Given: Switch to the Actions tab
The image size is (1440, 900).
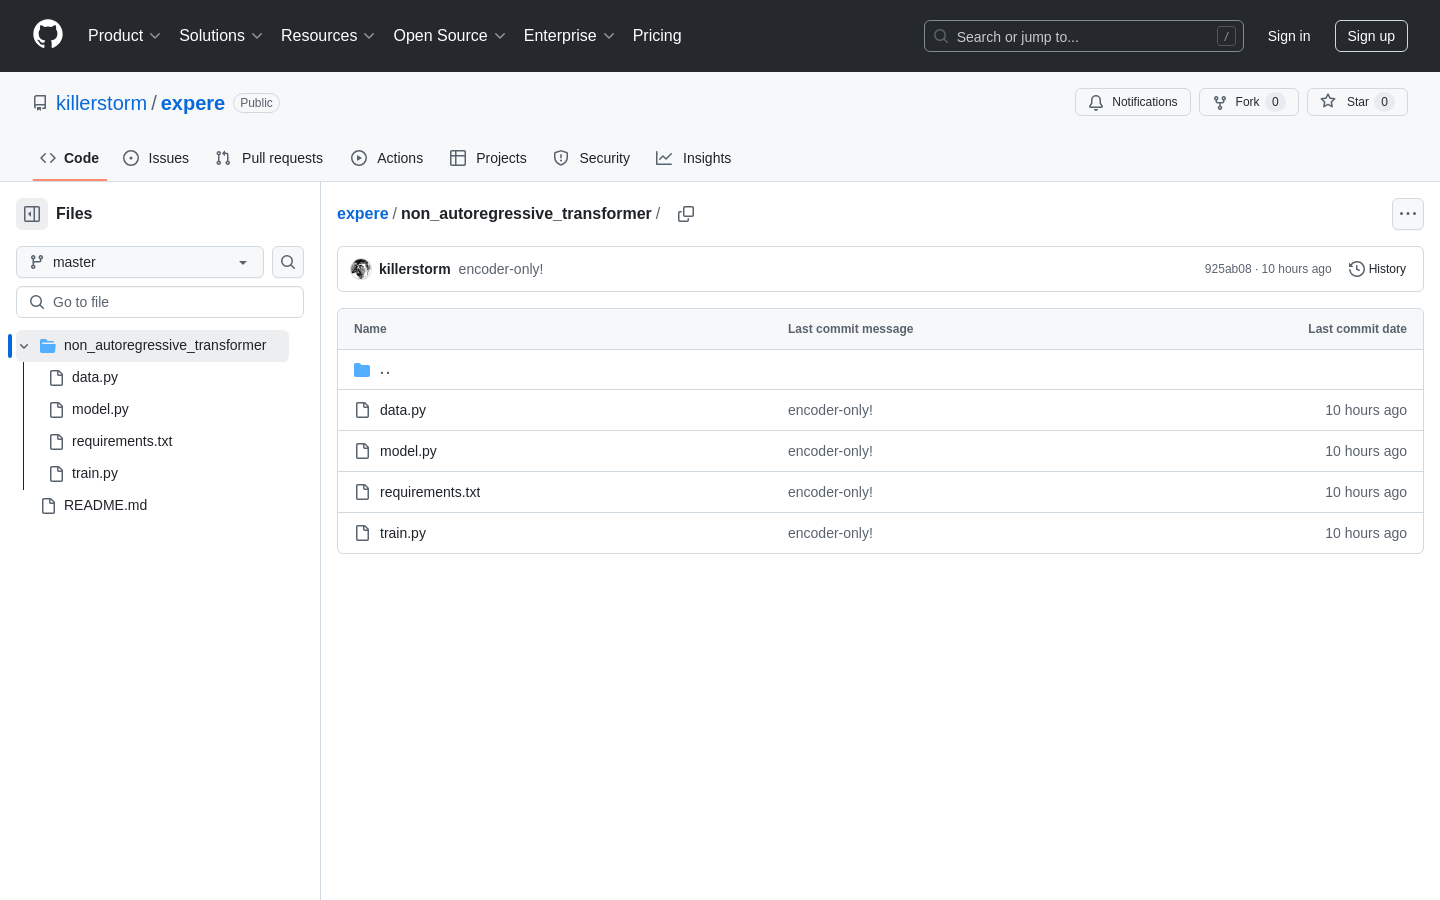Looking at the screenshot, I should coord(387,158).
